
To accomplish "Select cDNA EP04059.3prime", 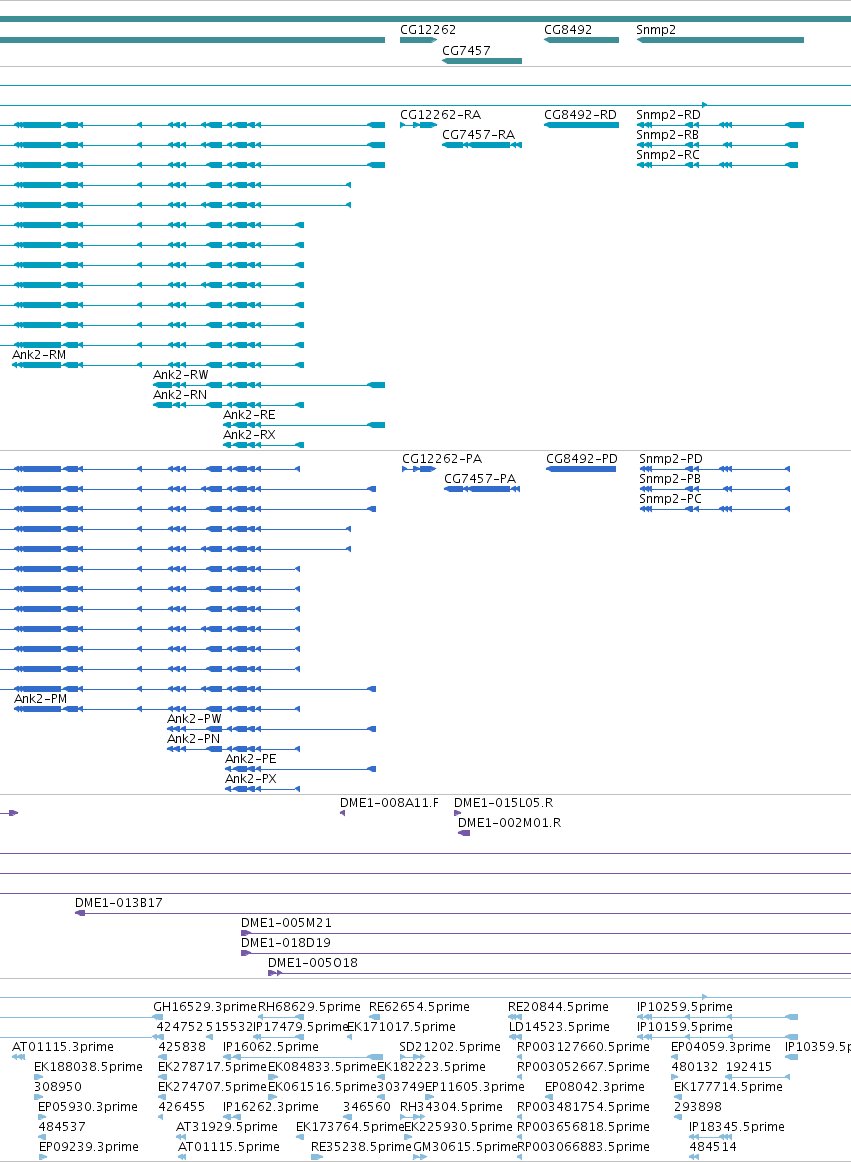I will click(721, 1046).
